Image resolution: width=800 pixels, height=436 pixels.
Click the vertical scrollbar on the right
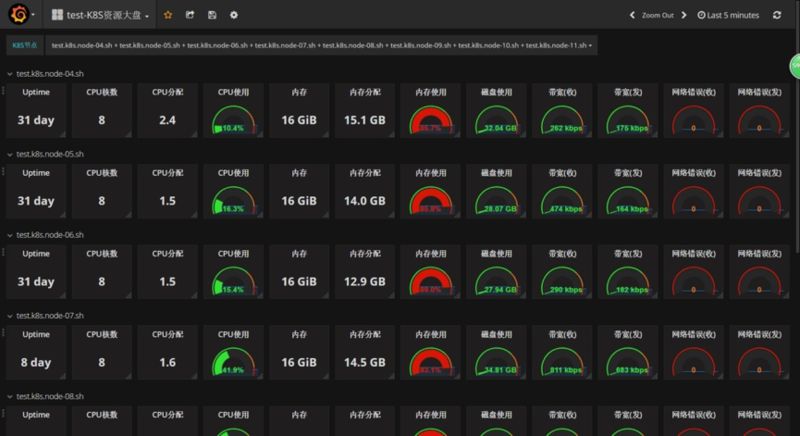point(797,153)
